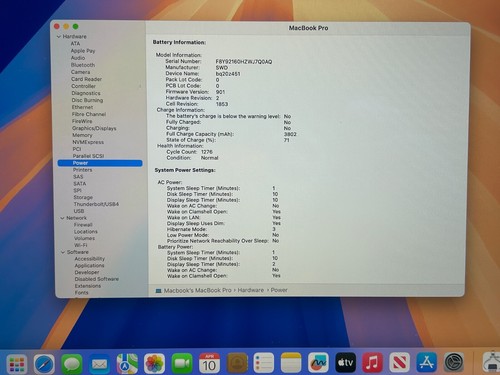This screenshot has width=500, height=375.
Task: Select NVMExpress in the sidebar
Action: click(88, 142)
